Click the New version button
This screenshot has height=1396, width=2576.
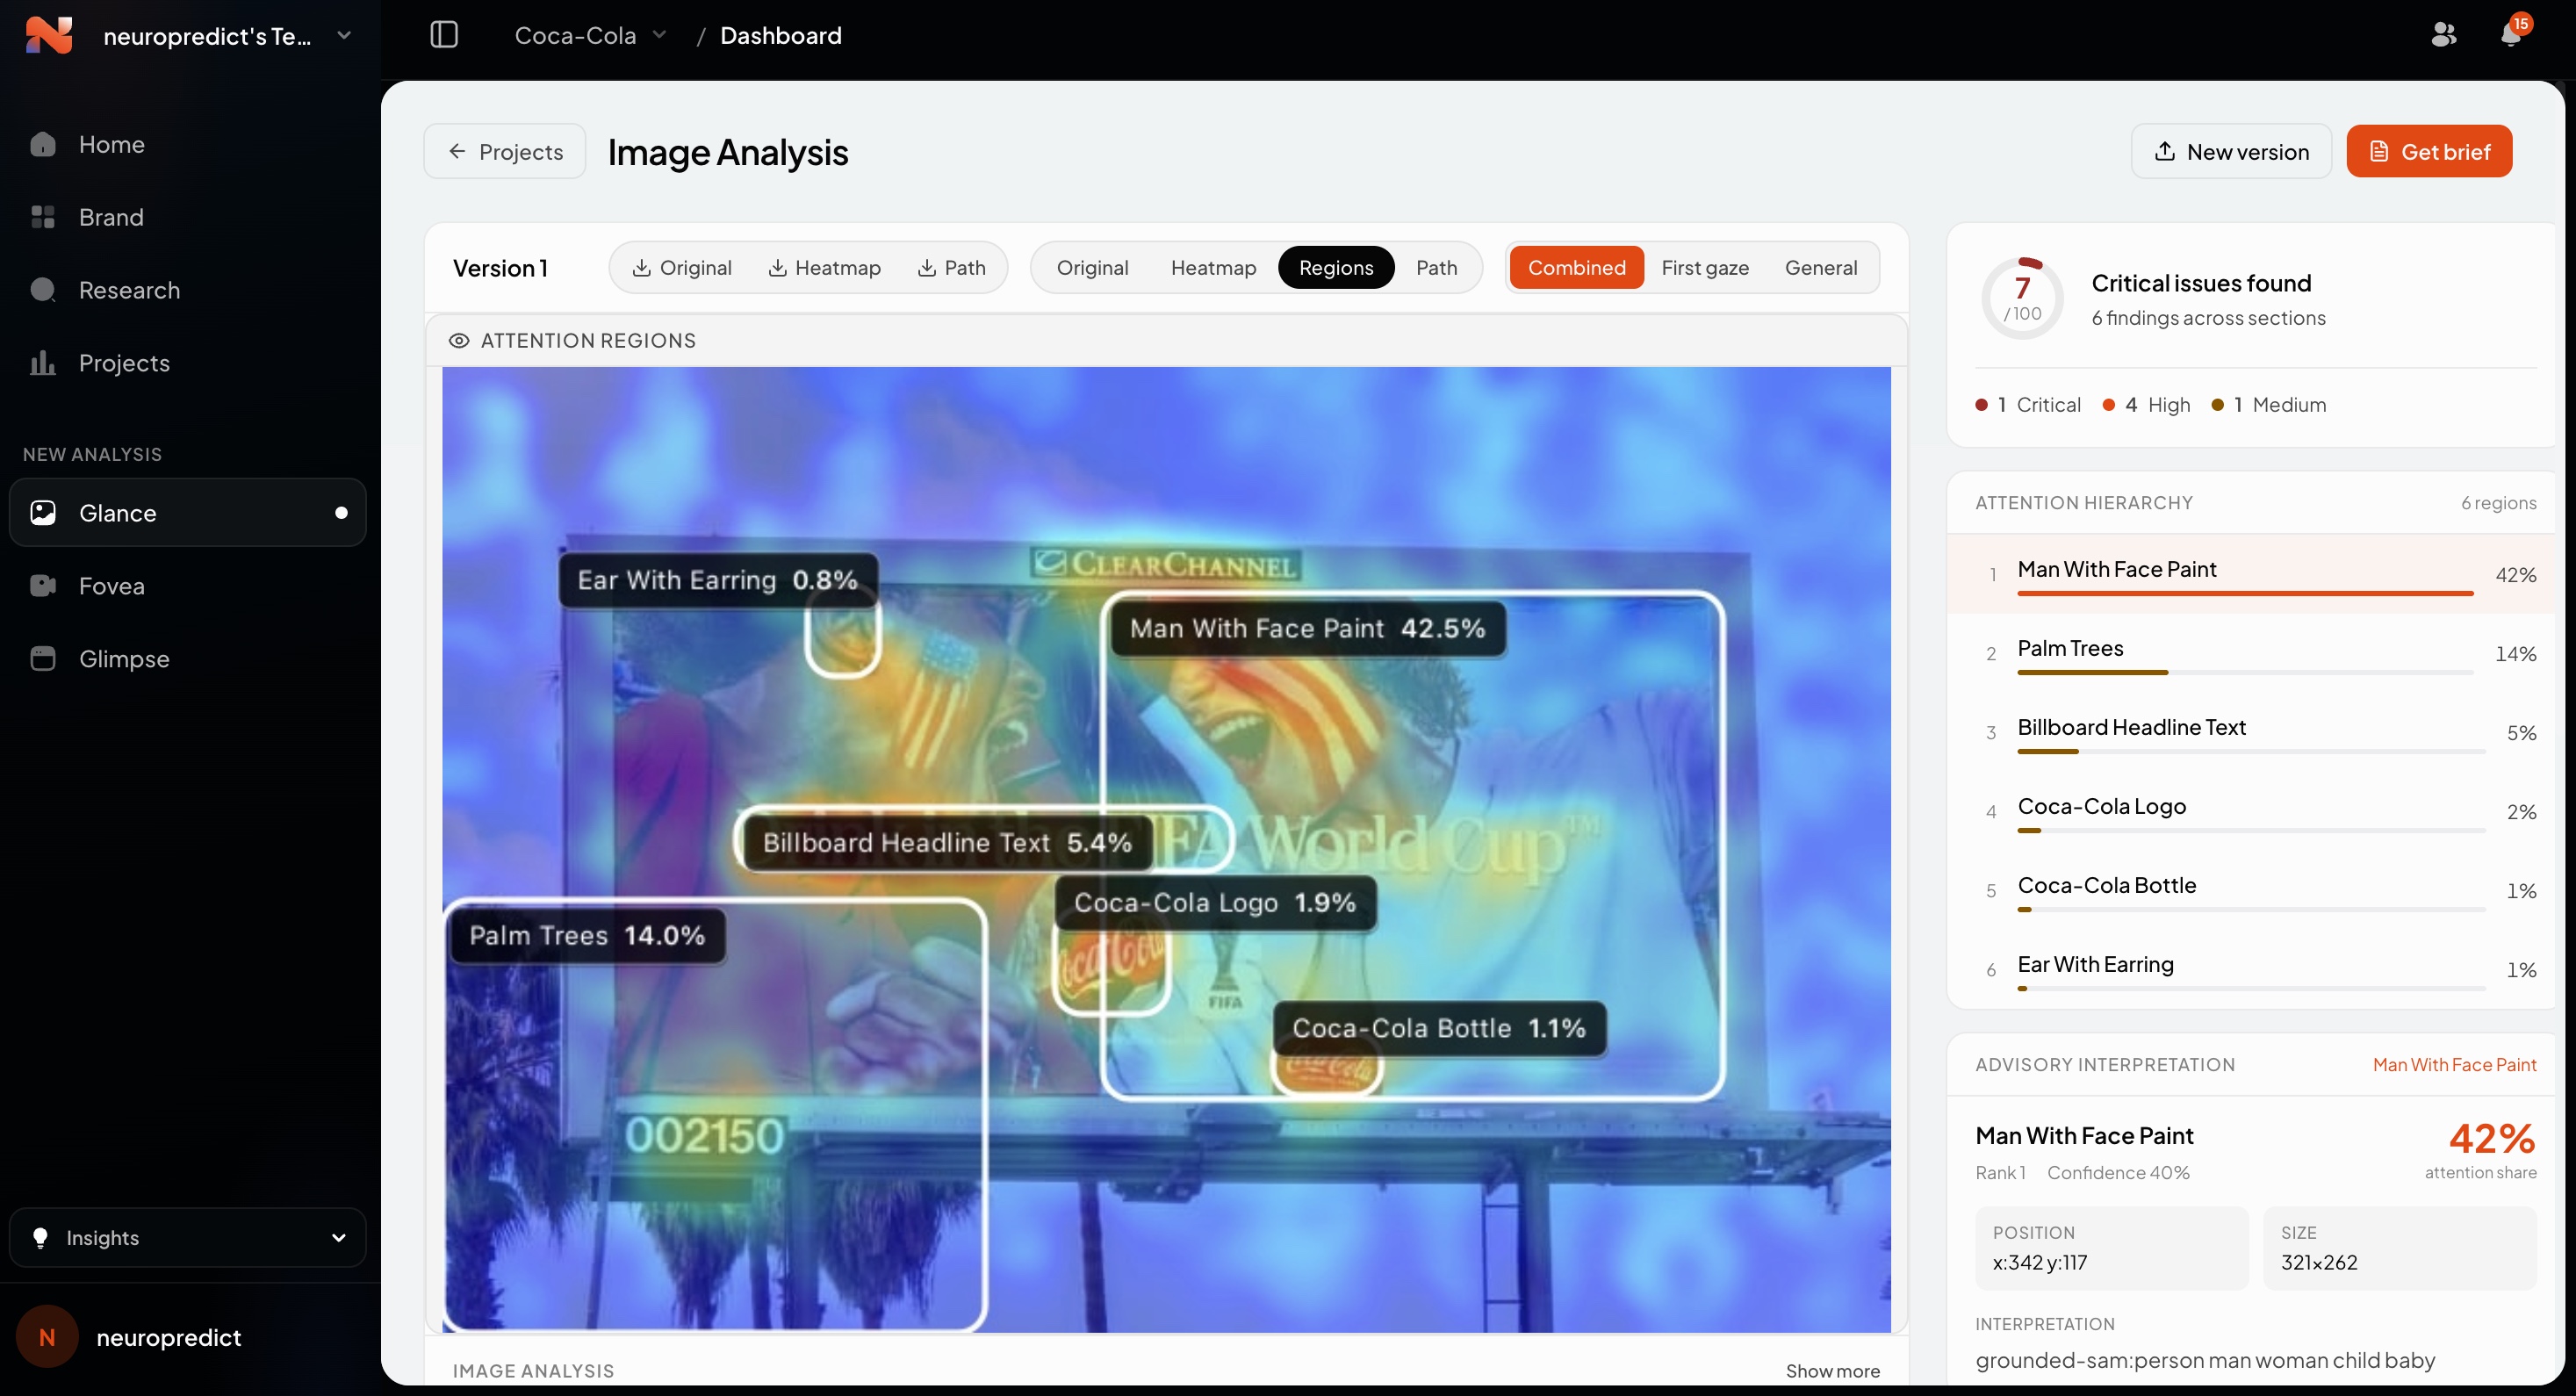[x=2231, y=151]
